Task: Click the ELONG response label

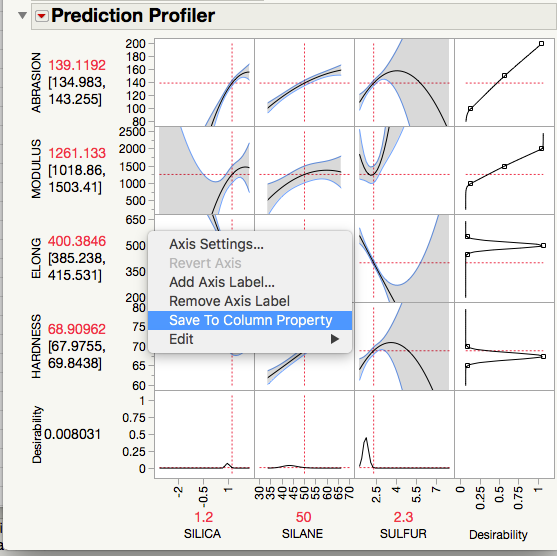Action: 36,258
